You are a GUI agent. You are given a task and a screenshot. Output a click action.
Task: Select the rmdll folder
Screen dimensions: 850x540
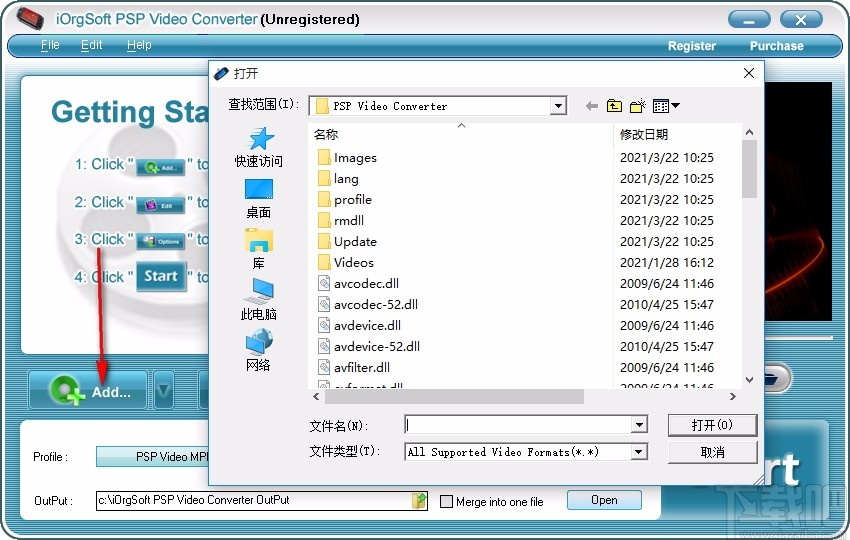click(x=340, y=221)
